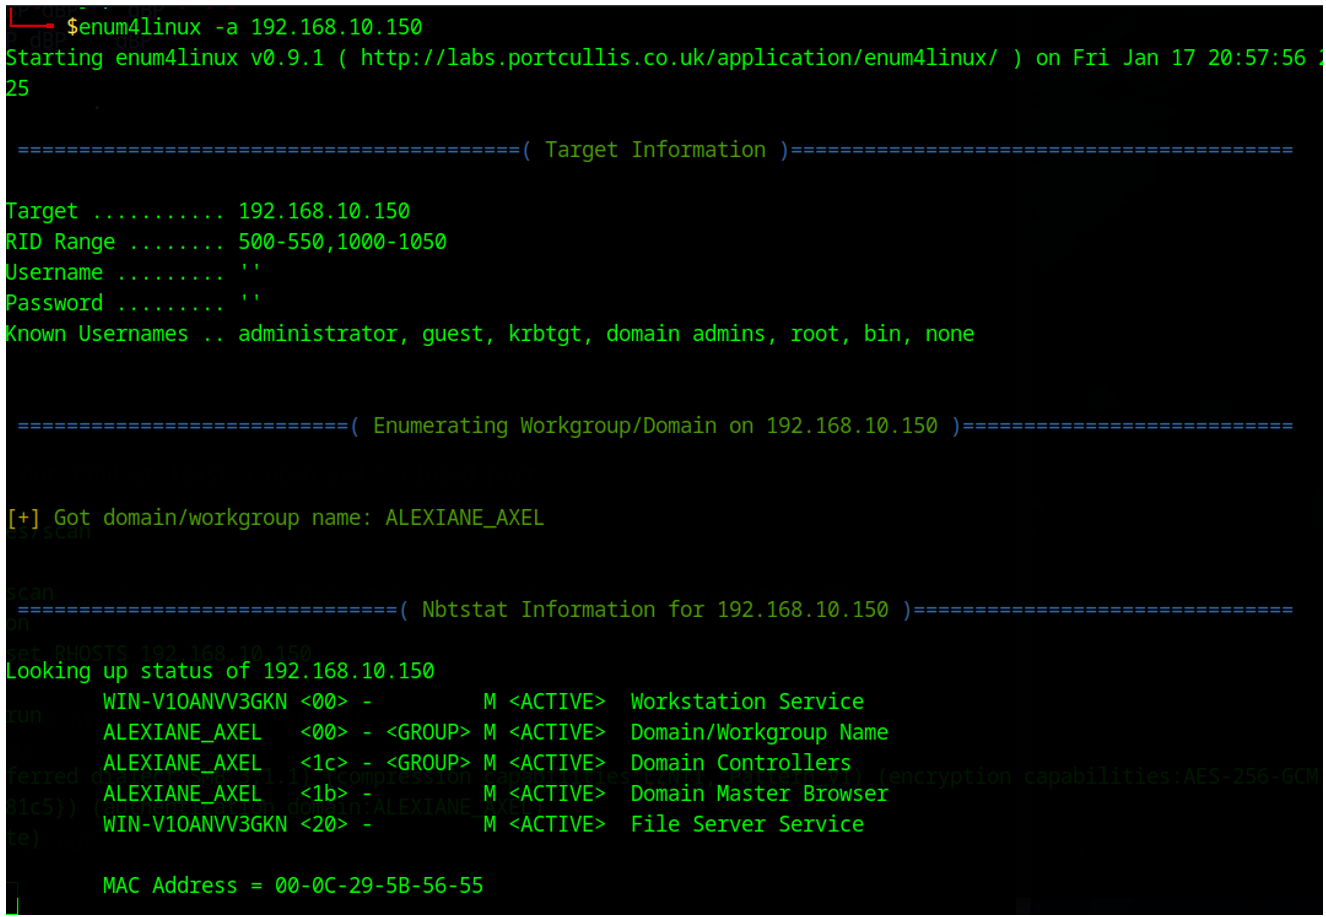The image size is (1326, 917).
Task: Select the Target 192.168.10.150 line
Action: point(208,211)
